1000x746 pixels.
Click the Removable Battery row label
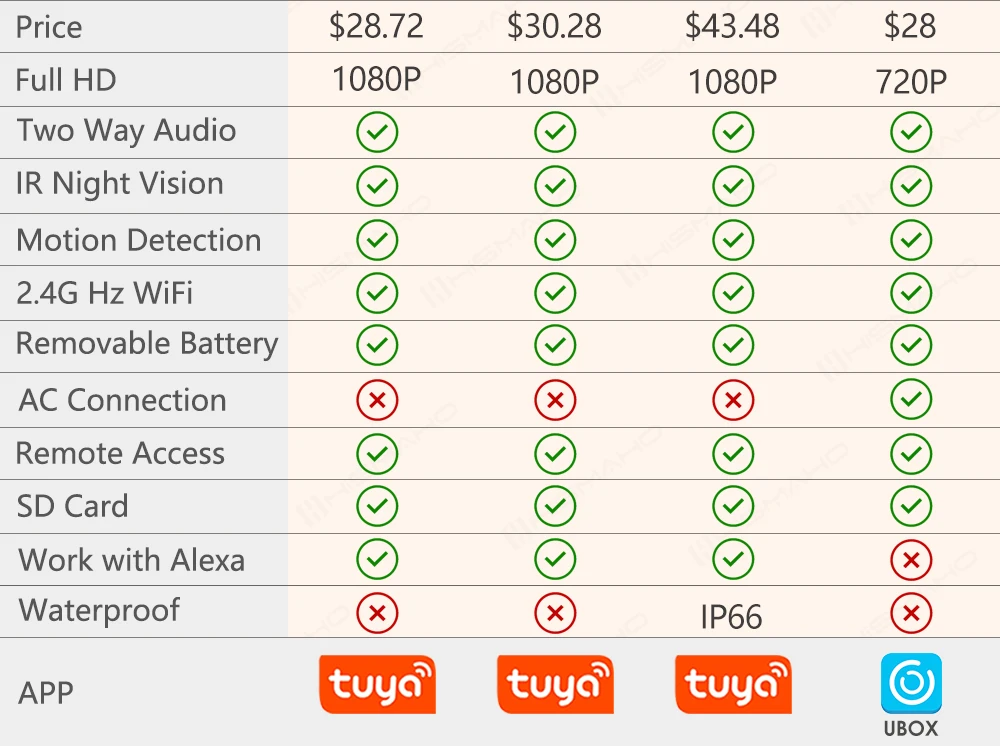tap(147, 344)
